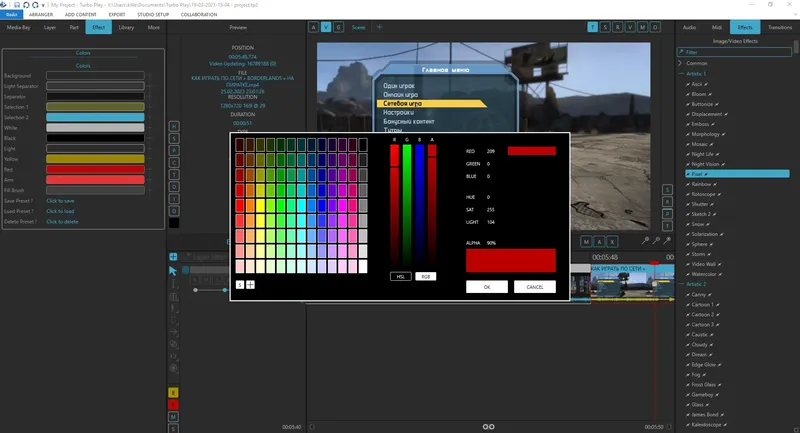Open the EXPORT menu
800x433 pixels.
click(117, 14)
